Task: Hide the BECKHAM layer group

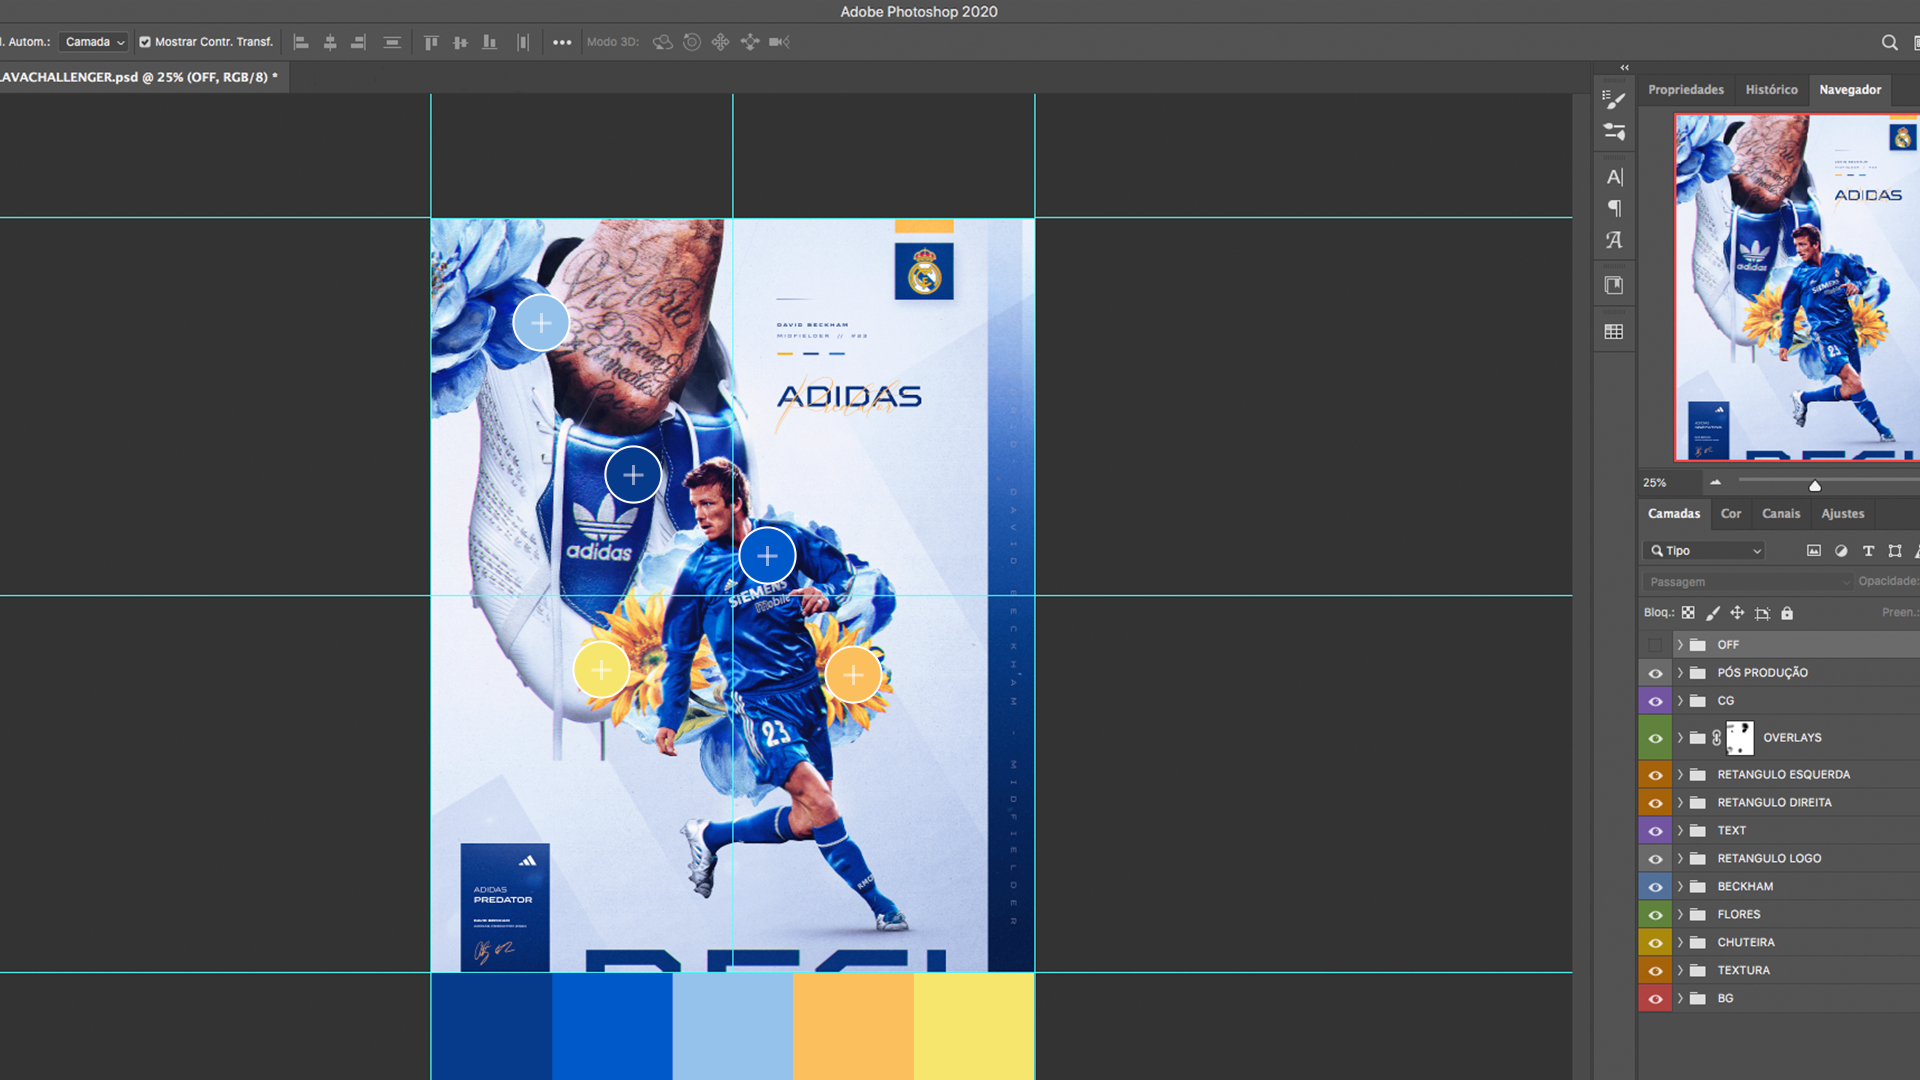Action: pos(1655,887)
